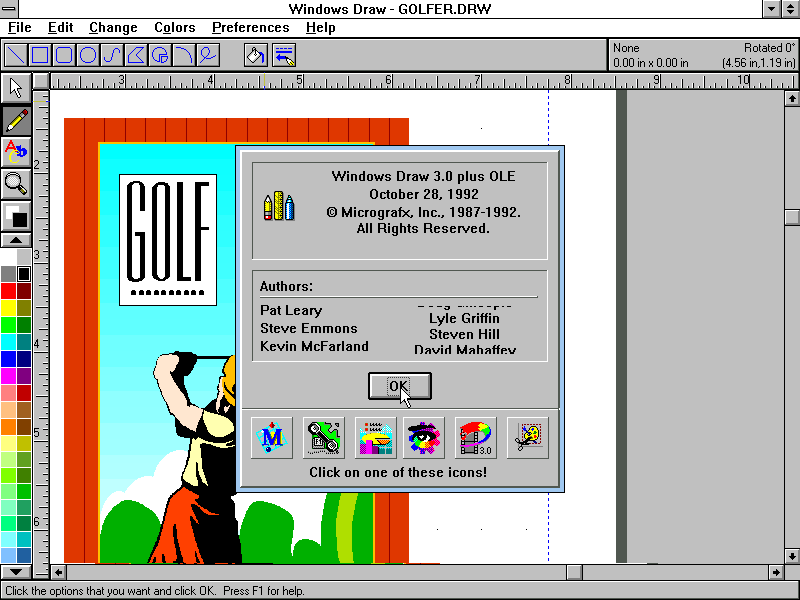The height and width of the screenshot is (600, 800).
Task: Pick the navy blue palette swatch
Action: [23, 359]
